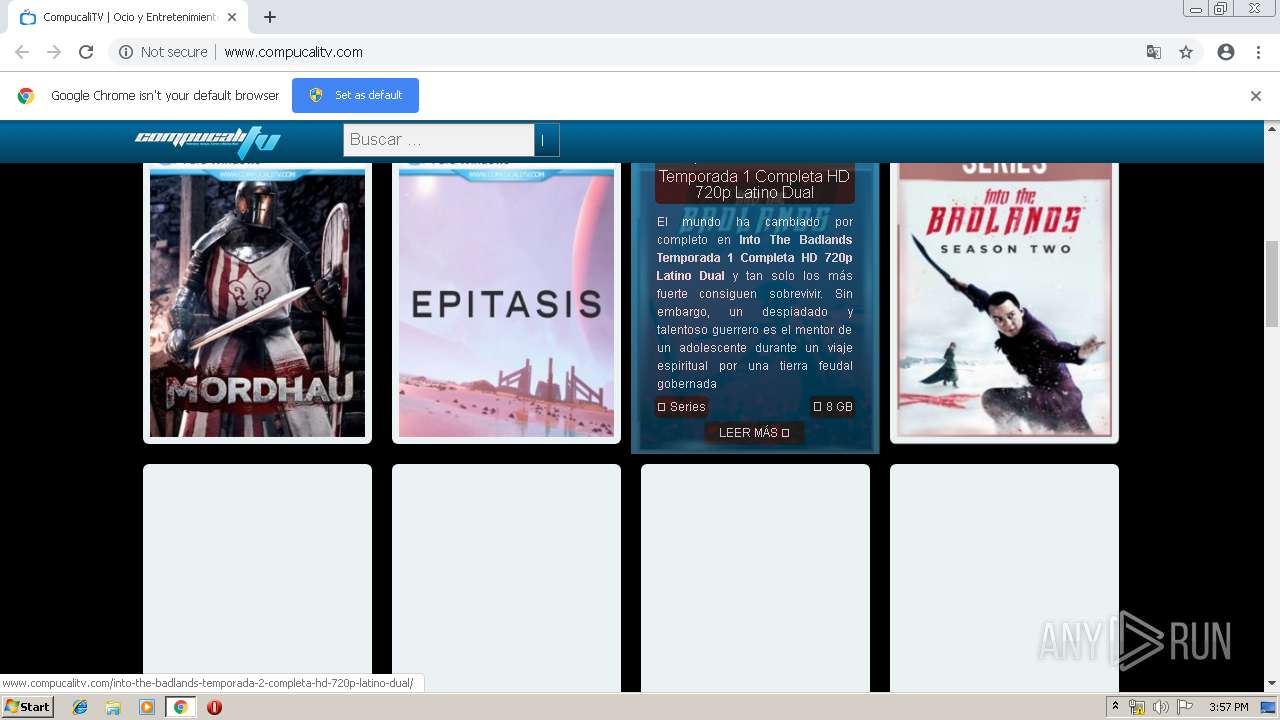Open the red security taskbar icon
The height and width of the screenshot is (720, 1280).
[214, 707]
